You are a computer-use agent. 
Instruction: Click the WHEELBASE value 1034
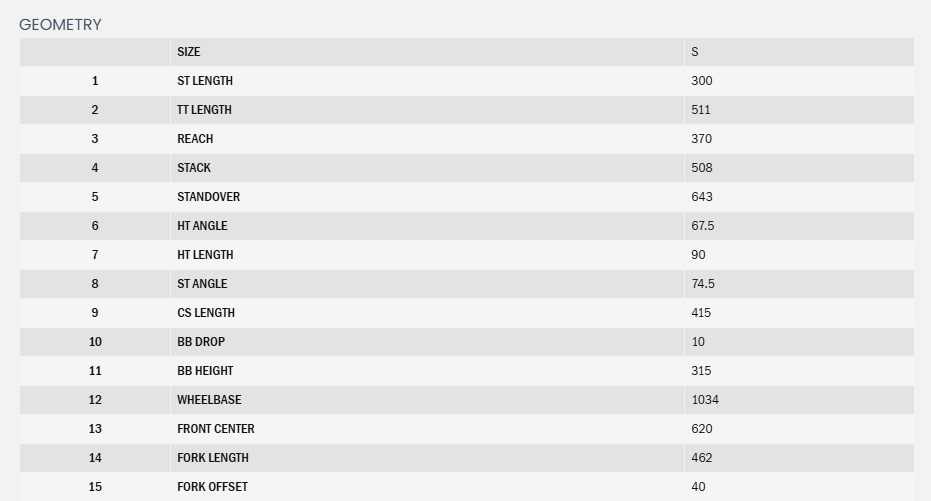point(705,400)
